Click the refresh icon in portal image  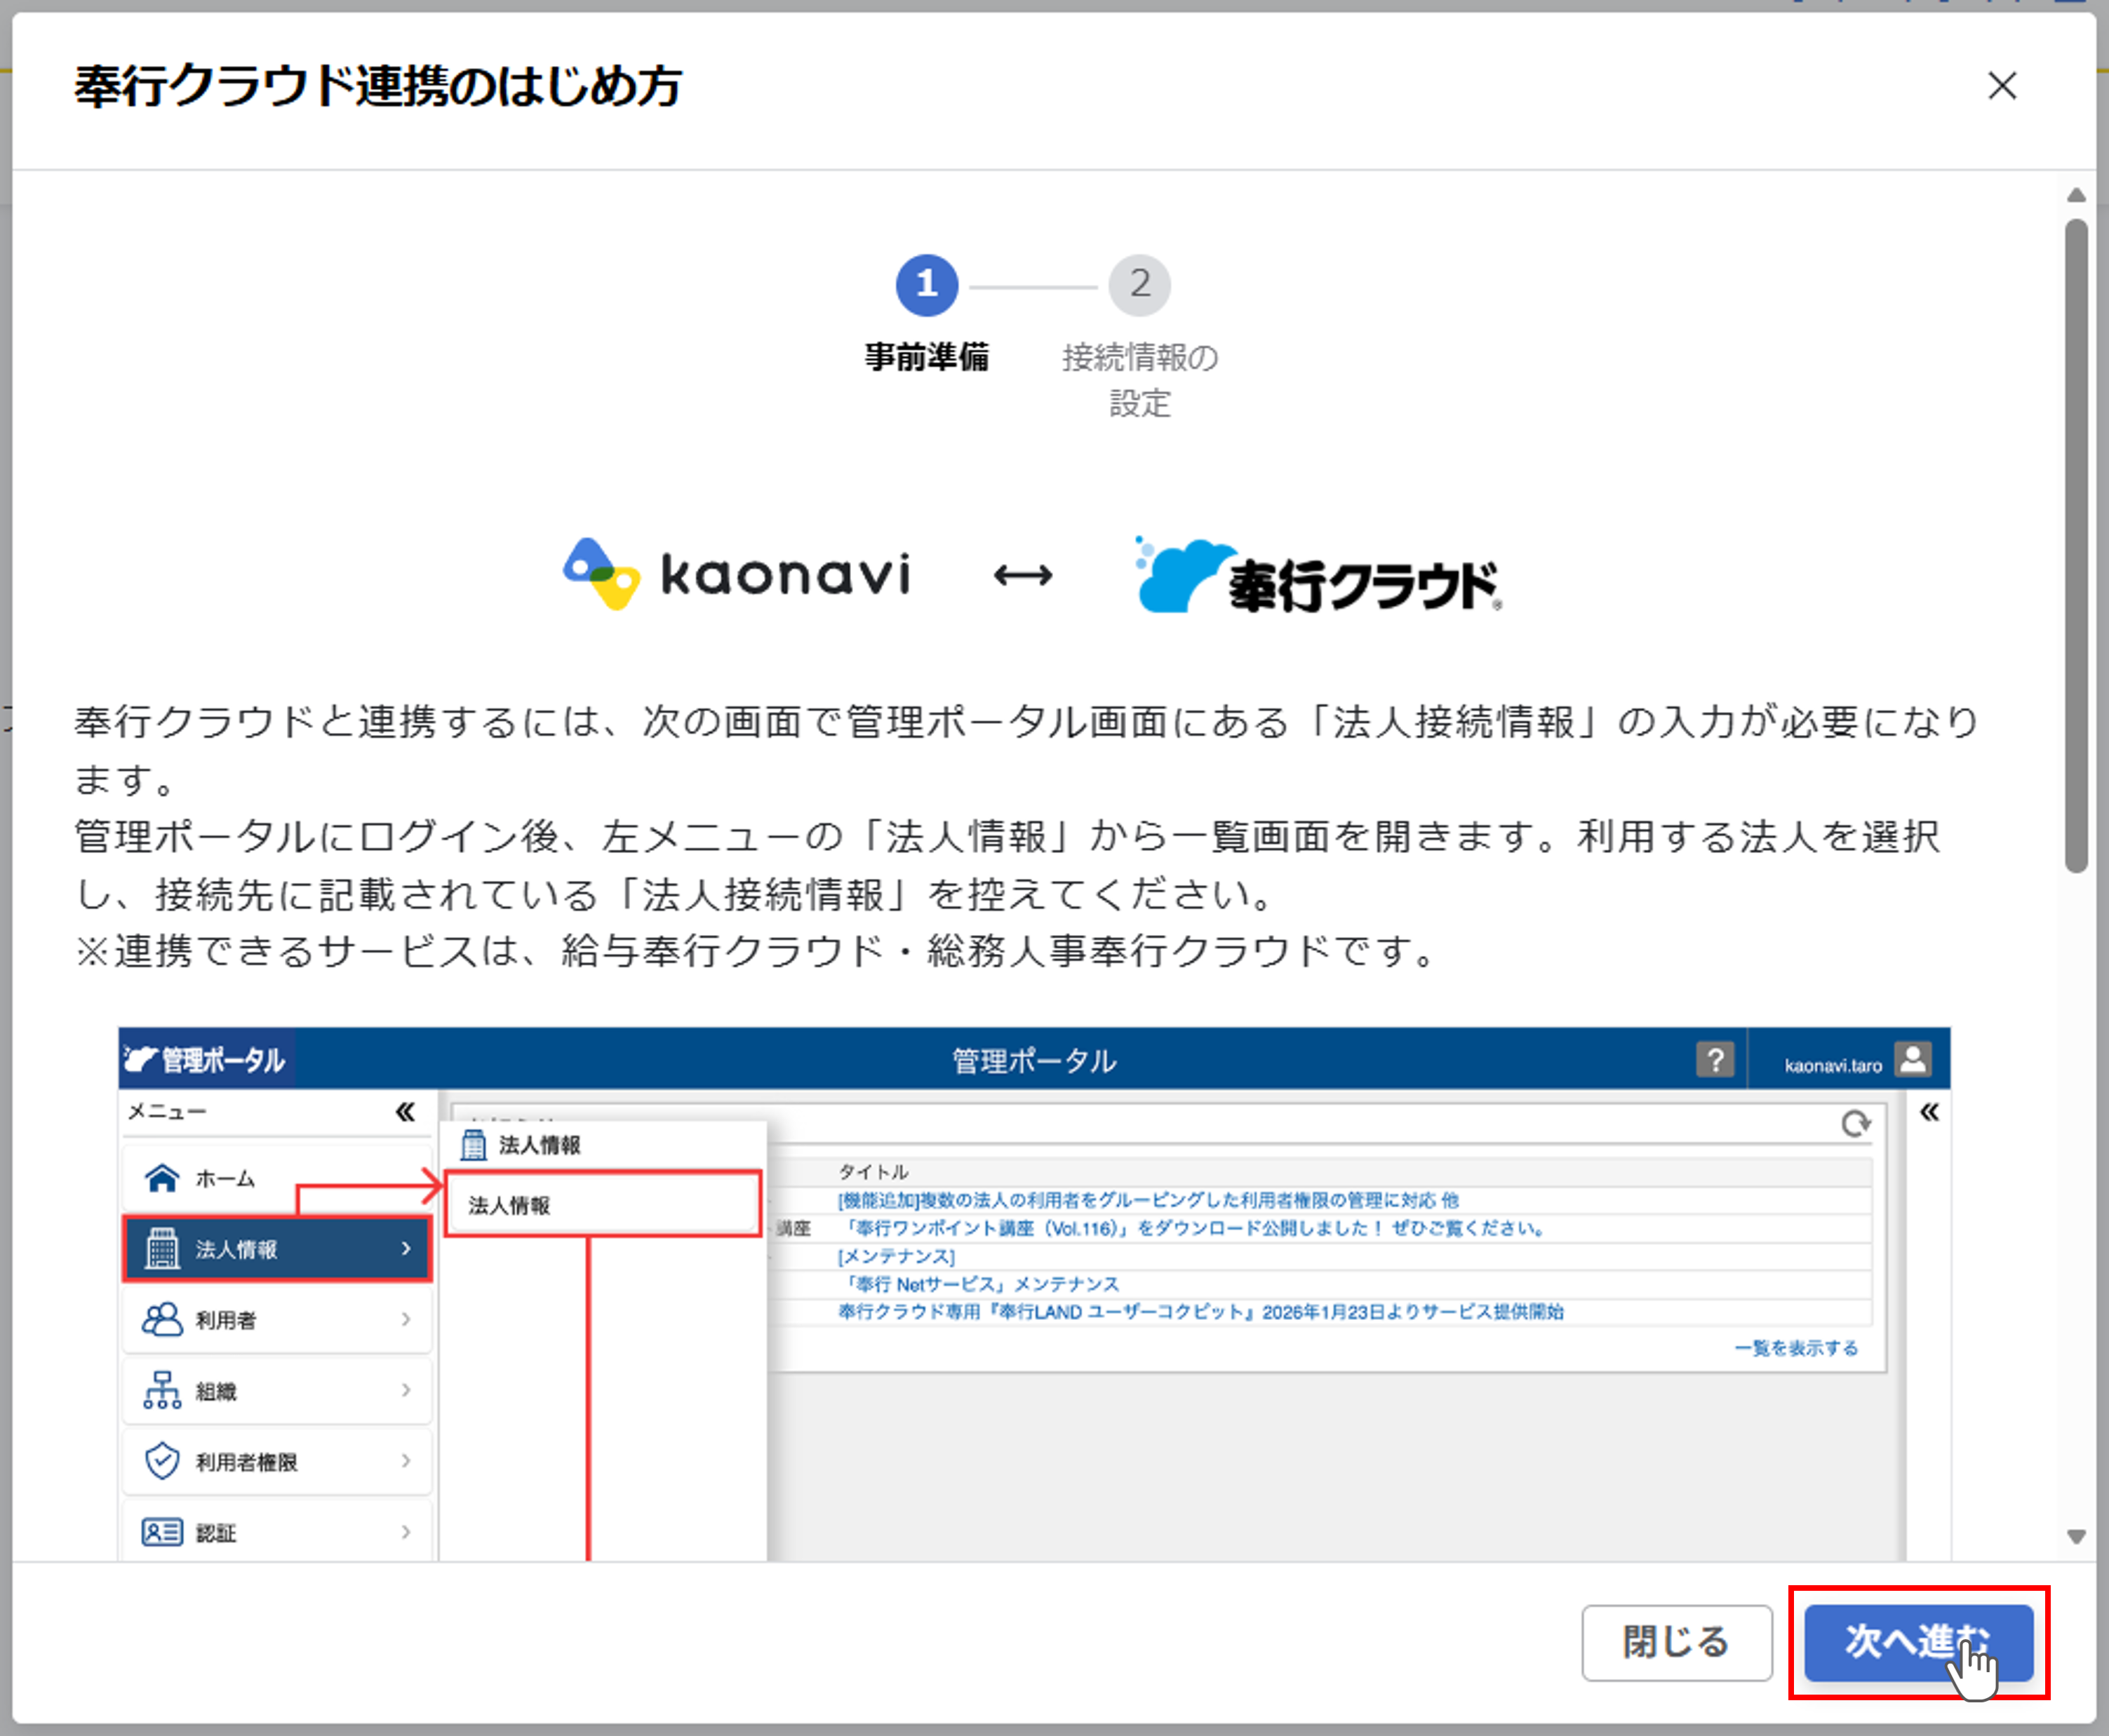coord(1856,1124)
